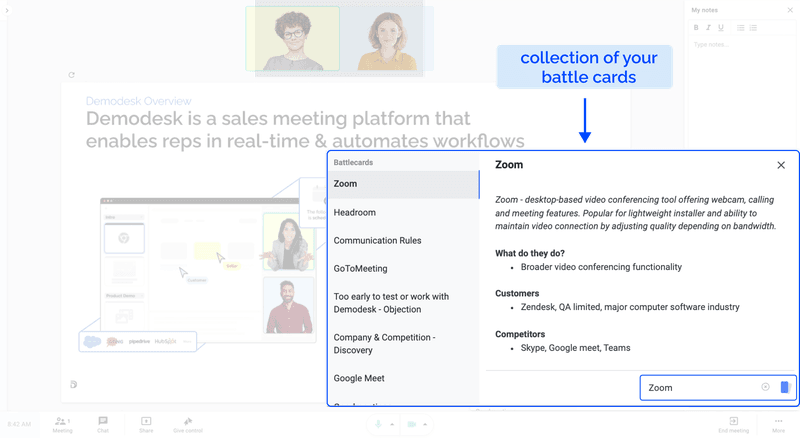Image resolution: width=800 pixels, height=438 pixels.
Task: Open the More options menu
Action: (x=778, y=424)
